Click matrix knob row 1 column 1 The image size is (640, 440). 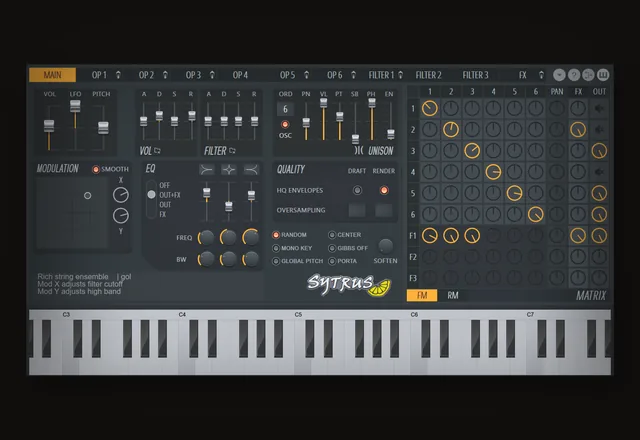(x=430, y=108)
